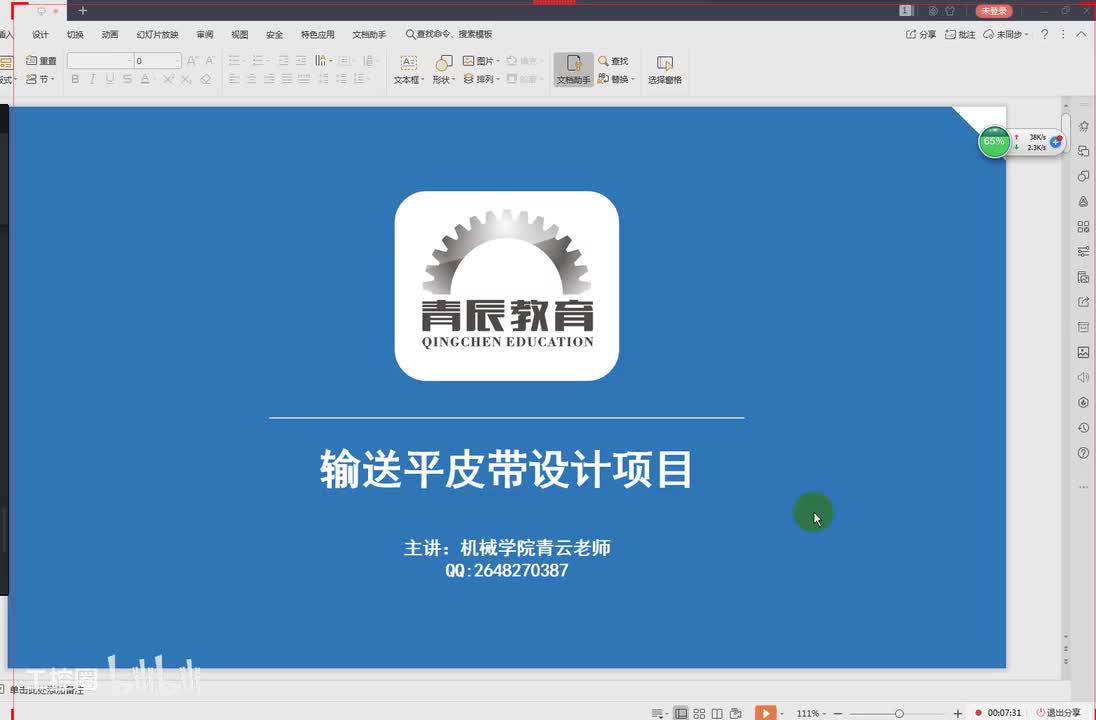Click the 查找 find button
The image size is (1096, 720).
(613, 61)
